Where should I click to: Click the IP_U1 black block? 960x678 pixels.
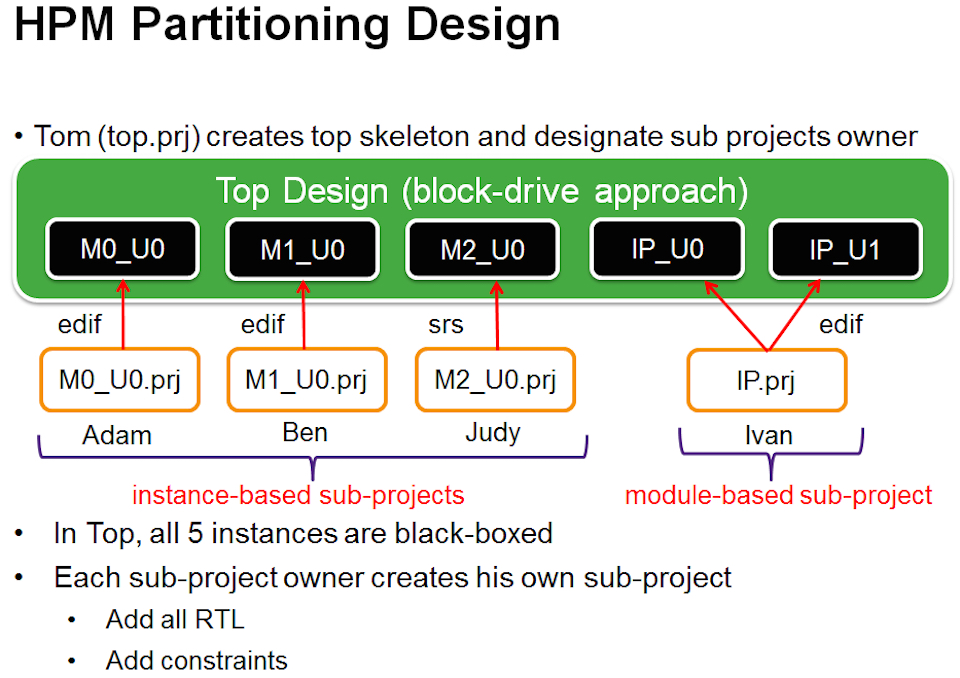845,250
